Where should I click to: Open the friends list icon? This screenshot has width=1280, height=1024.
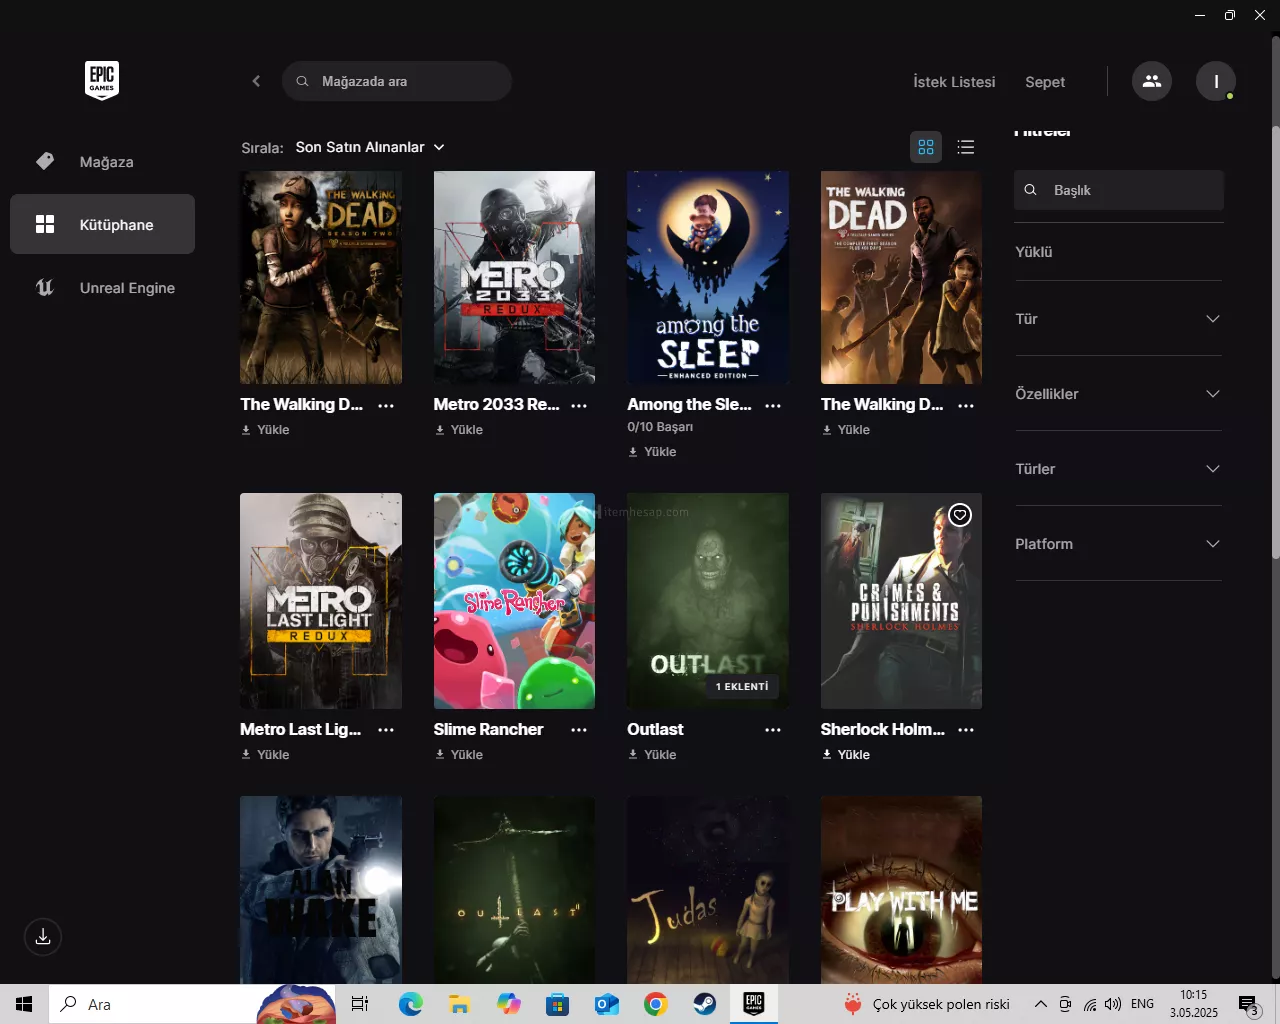point(1152,81)
